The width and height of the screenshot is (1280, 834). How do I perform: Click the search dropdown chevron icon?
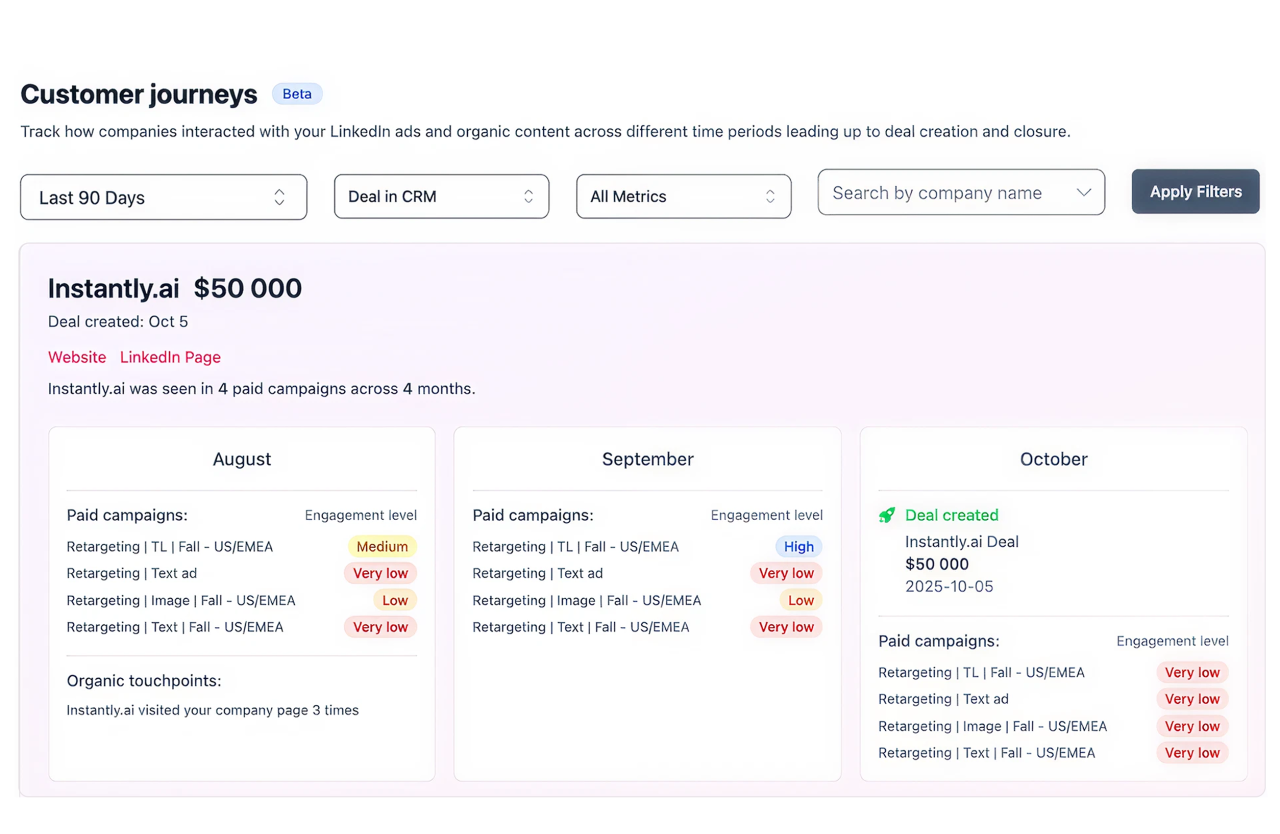pos(1086,192)
